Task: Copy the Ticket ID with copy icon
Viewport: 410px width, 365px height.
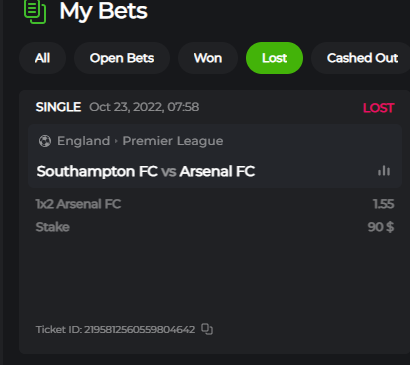Action: pyautogui.click(x=207, y=329)
